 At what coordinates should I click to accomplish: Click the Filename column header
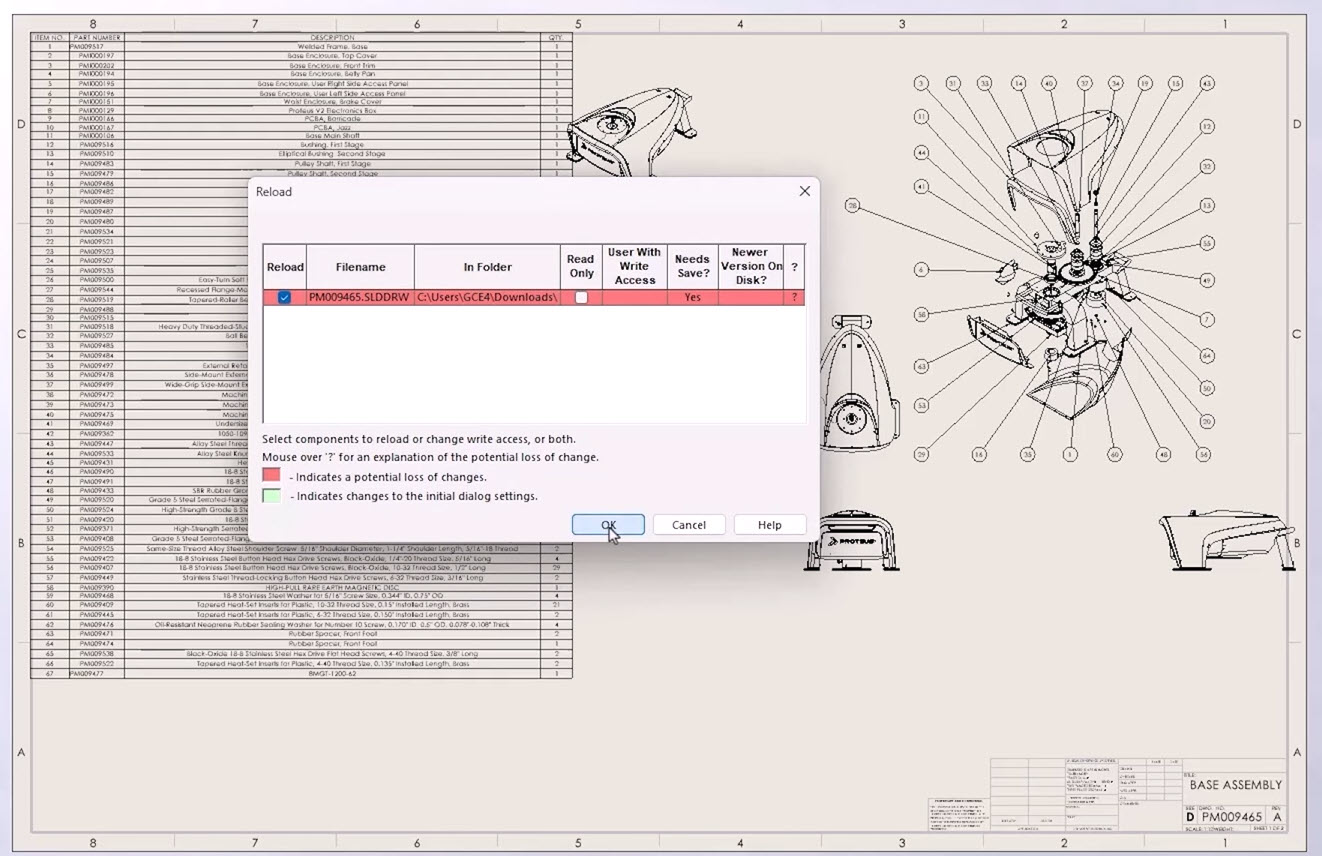coord(359,267)
